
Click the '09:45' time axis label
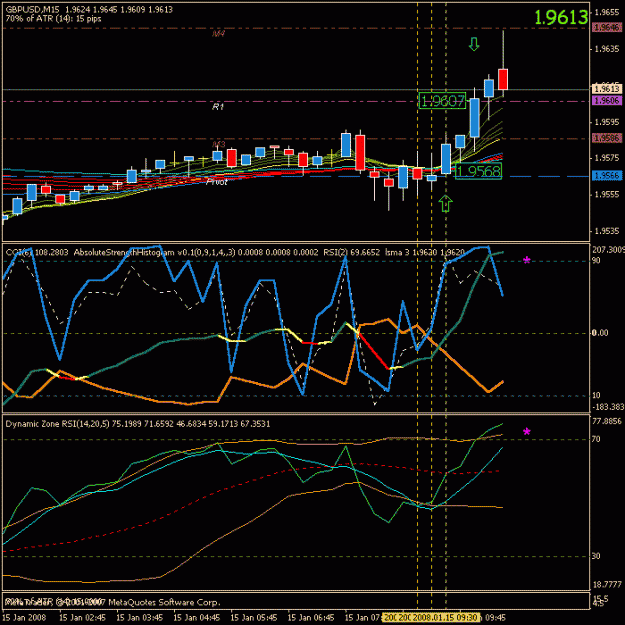pyautogui.click(x=495, y=617)
